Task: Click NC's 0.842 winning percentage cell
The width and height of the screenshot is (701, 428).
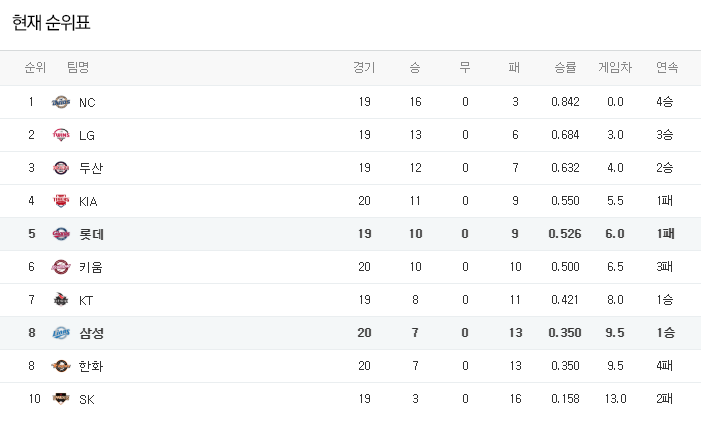Action: pyautogui.click(x=565, y=102)
